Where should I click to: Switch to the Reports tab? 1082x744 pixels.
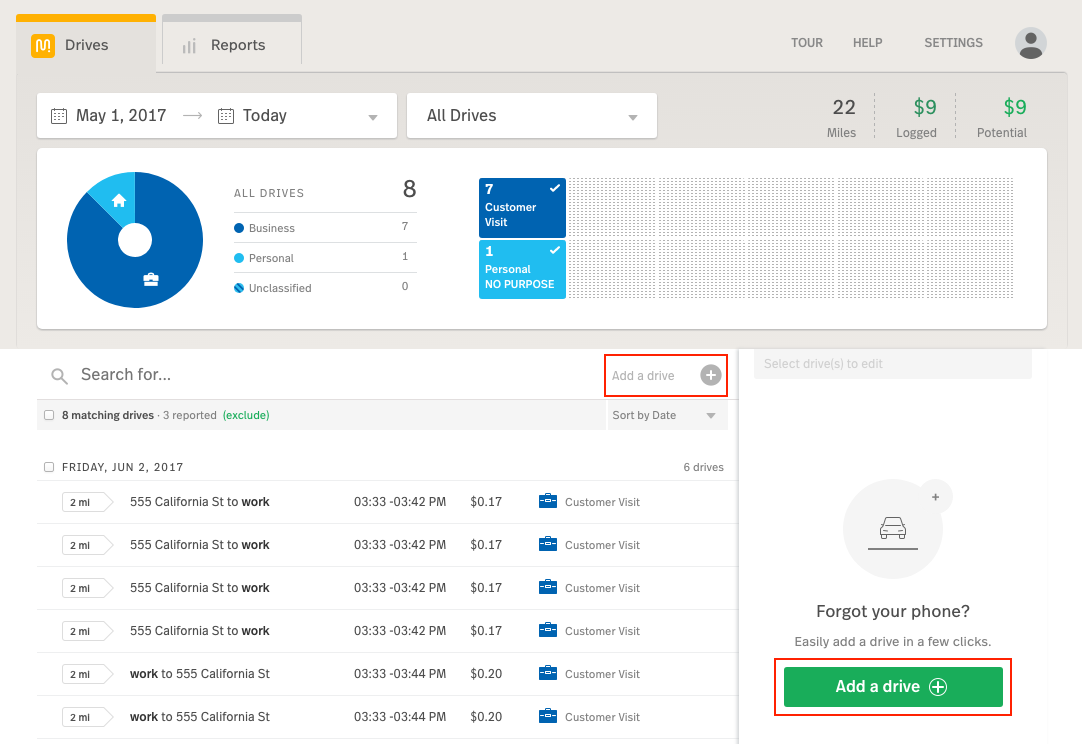tap(232, 45)
